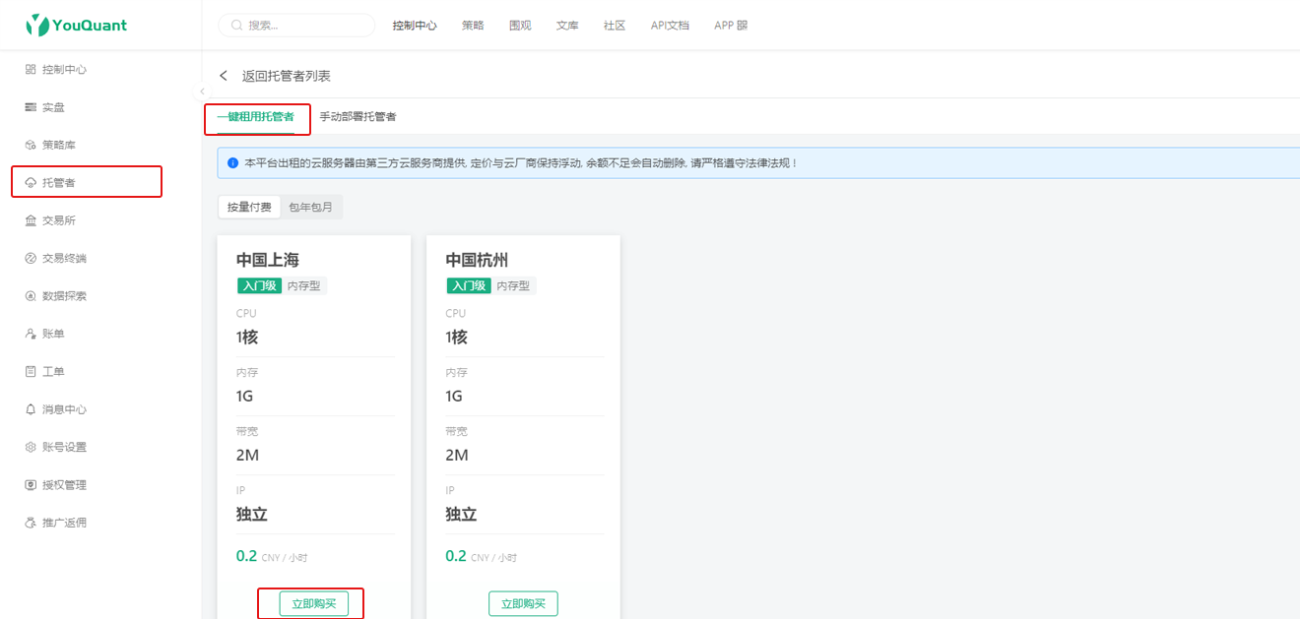Viewport: 1300px width, 619px height.
Task: Click the 中国杭州 card title
Action: (x=477, y=260)
